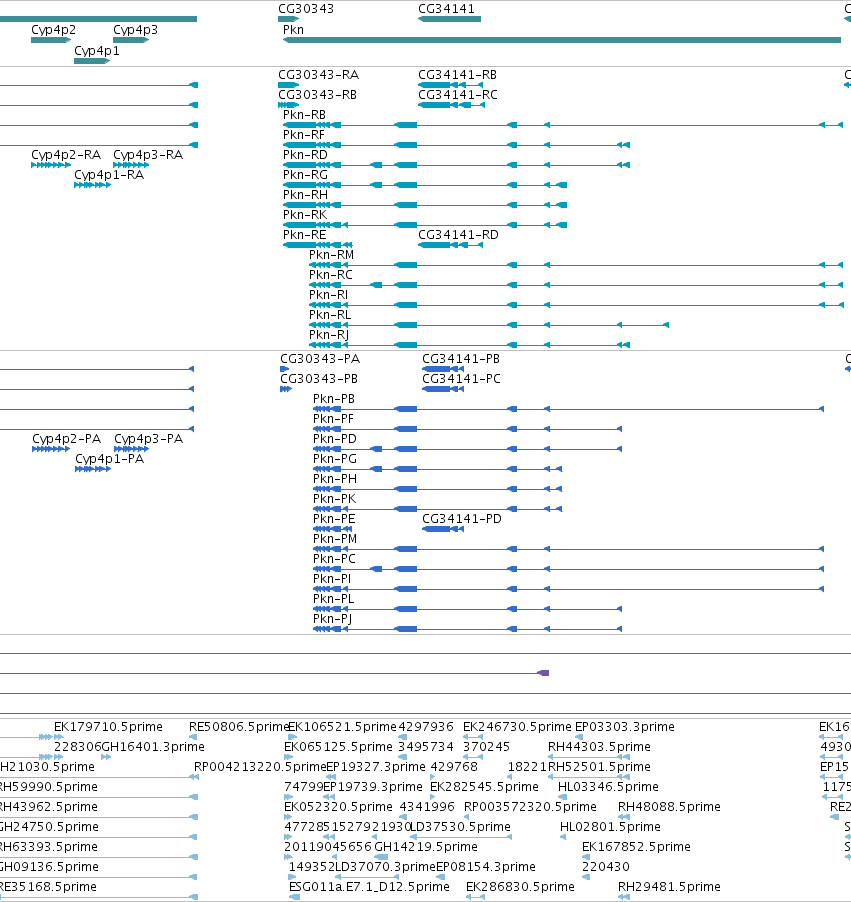This screenshot has height=902, width=851.
Task: Select the Pkn-RK transcript label
Action: (305, 215)
